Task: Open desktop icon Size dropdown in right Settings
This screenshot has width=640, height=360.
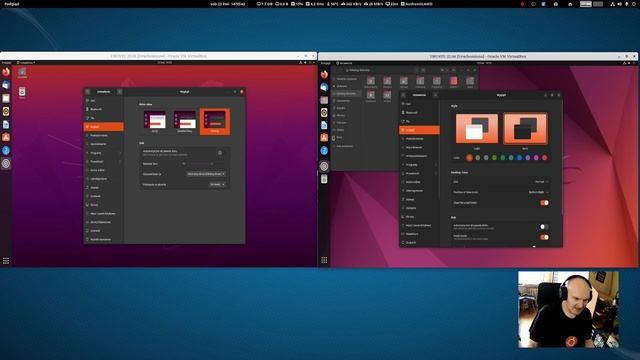Action: 541,182
